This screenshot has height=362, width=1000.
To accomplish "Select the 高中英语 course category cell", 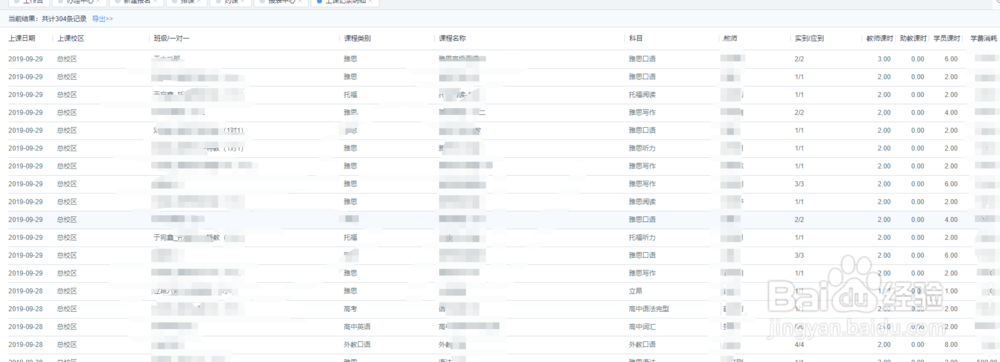I will tap(357, 327).
